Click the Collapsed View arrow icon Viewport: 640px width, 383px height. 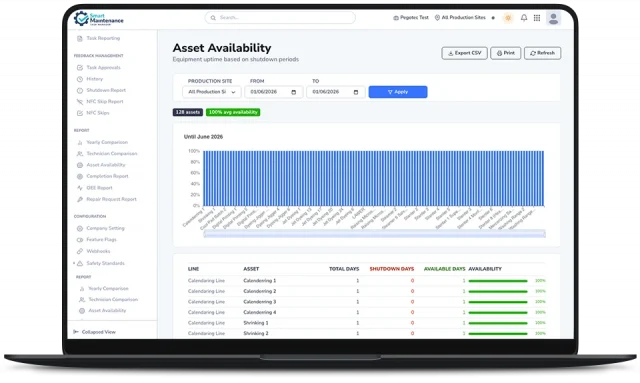click(76, 332)
